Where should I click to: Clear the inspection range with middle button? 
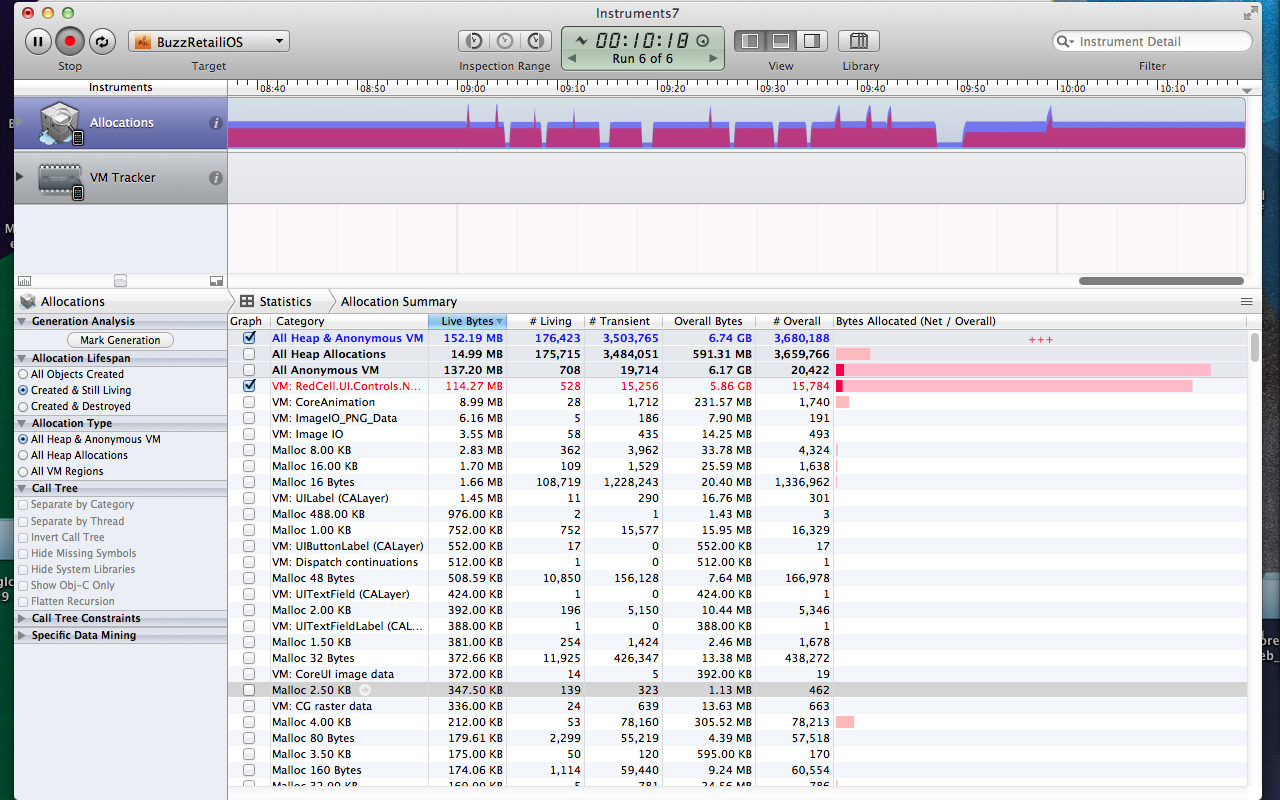(505, 41)
